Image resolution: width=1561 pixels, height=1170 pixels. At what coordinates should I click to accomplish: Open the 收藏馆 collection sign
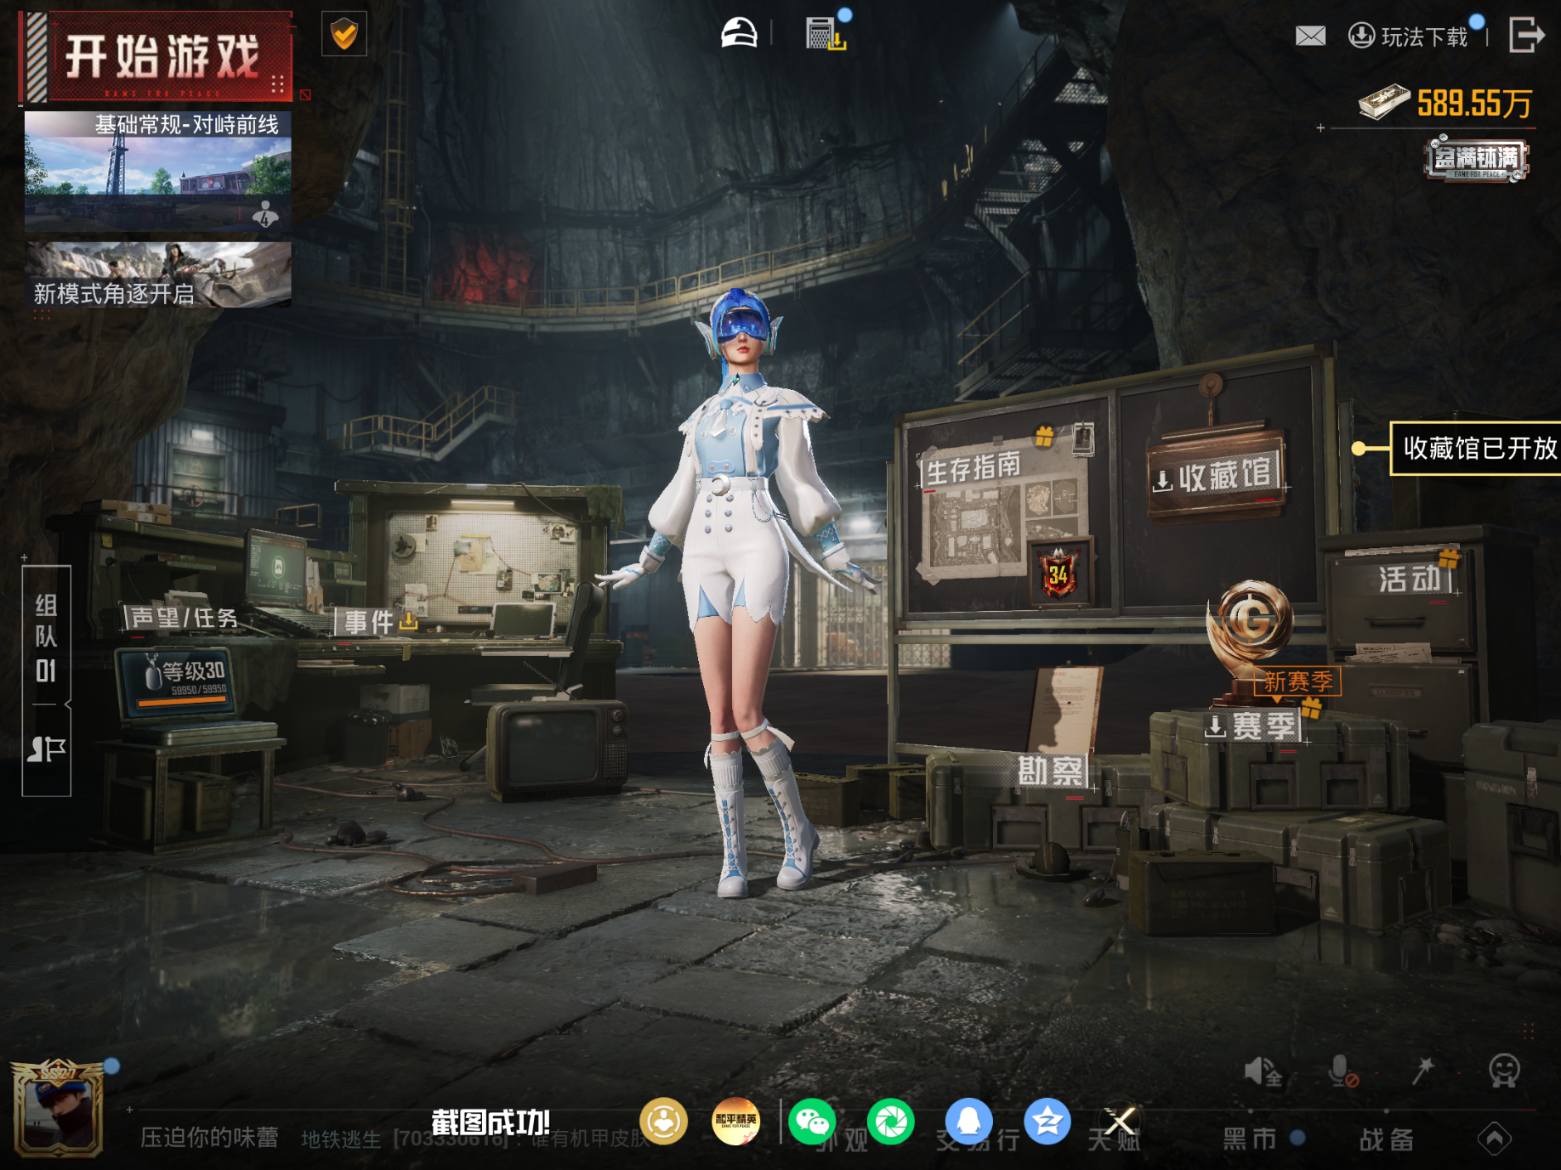click(x=1216, y=476)
